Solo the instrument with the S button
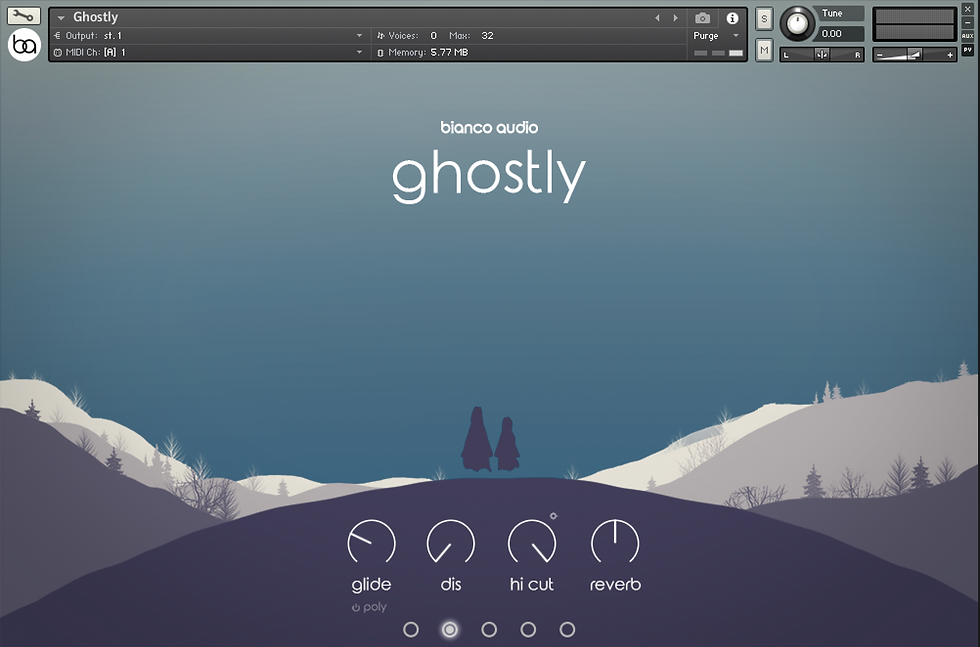Image resolution: width=980 pixels, height=647 pixels. (764, 19)
